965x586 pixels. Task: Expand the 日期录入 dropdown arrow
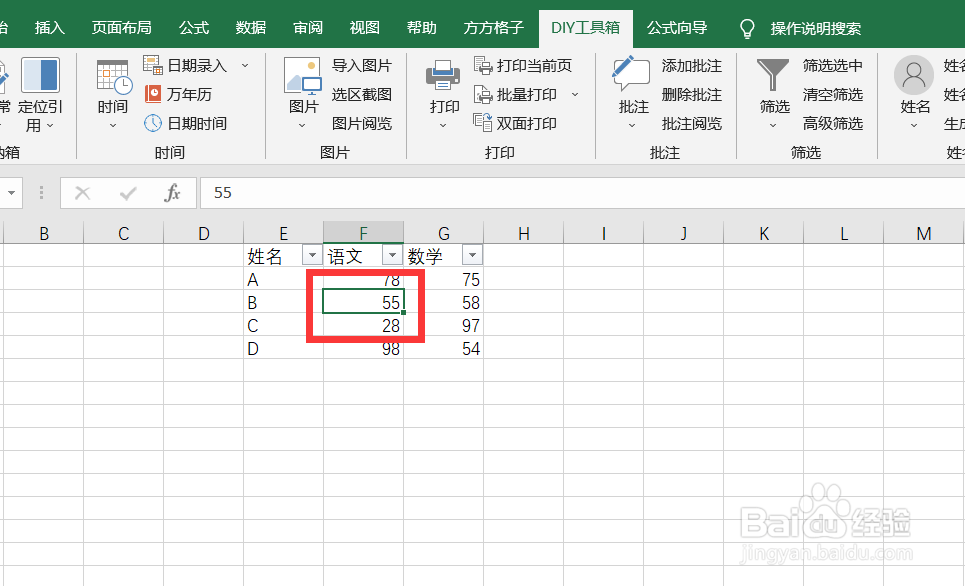tap(245, 65)
